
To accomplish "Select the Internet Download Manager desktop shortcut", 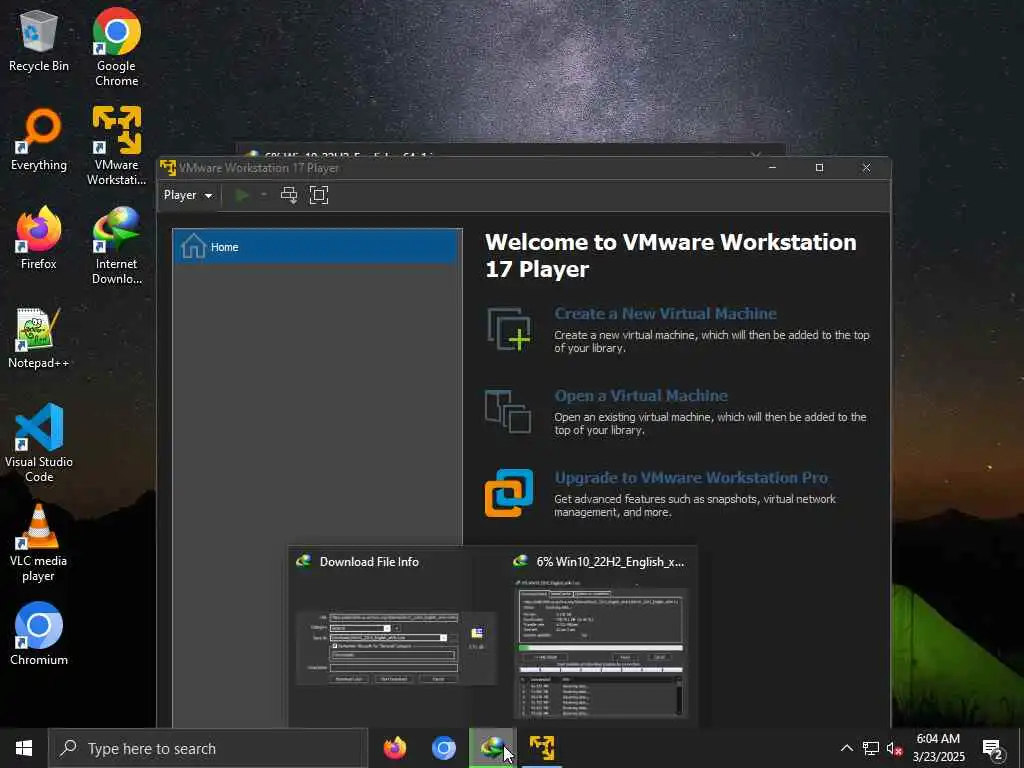I will [x=116, y=246].
